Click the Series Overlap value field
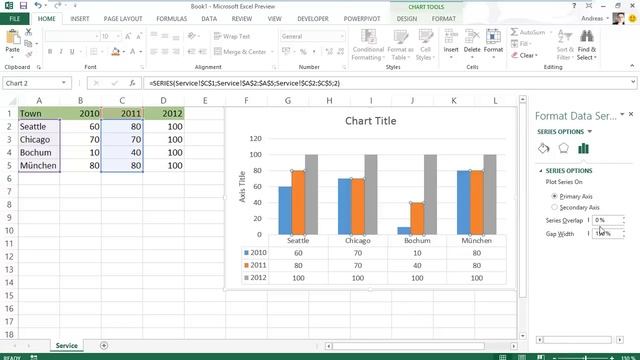Viewport: 640px width, 360px height. pyautogui.click(x=608, y=220)
